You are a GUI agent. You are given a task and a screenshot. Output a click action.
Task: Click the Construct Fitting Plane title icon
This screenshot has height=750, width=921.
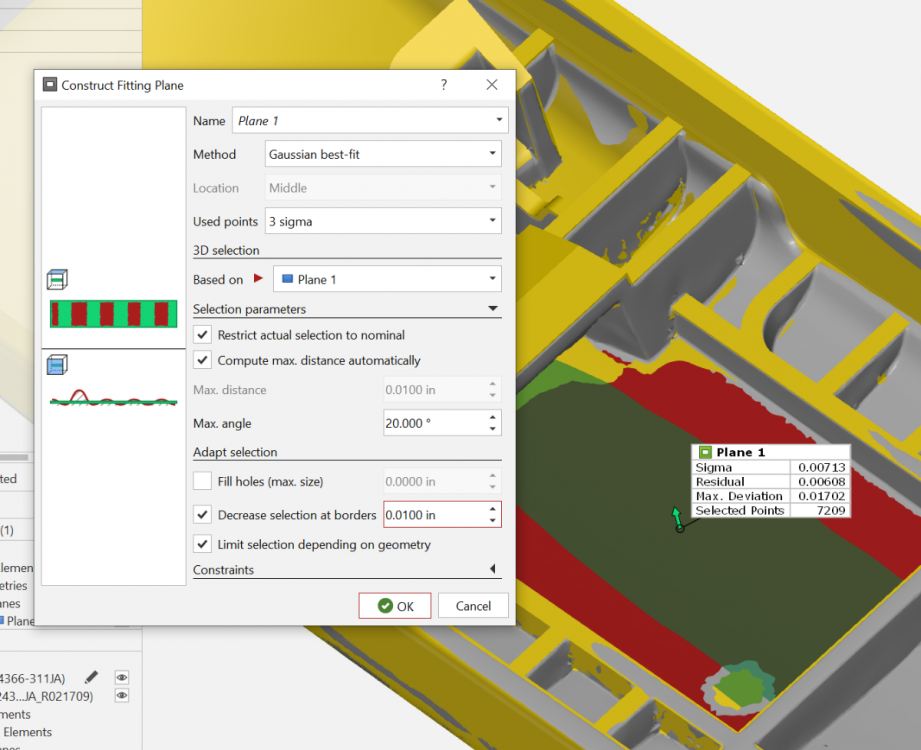[x=50, y=85]
